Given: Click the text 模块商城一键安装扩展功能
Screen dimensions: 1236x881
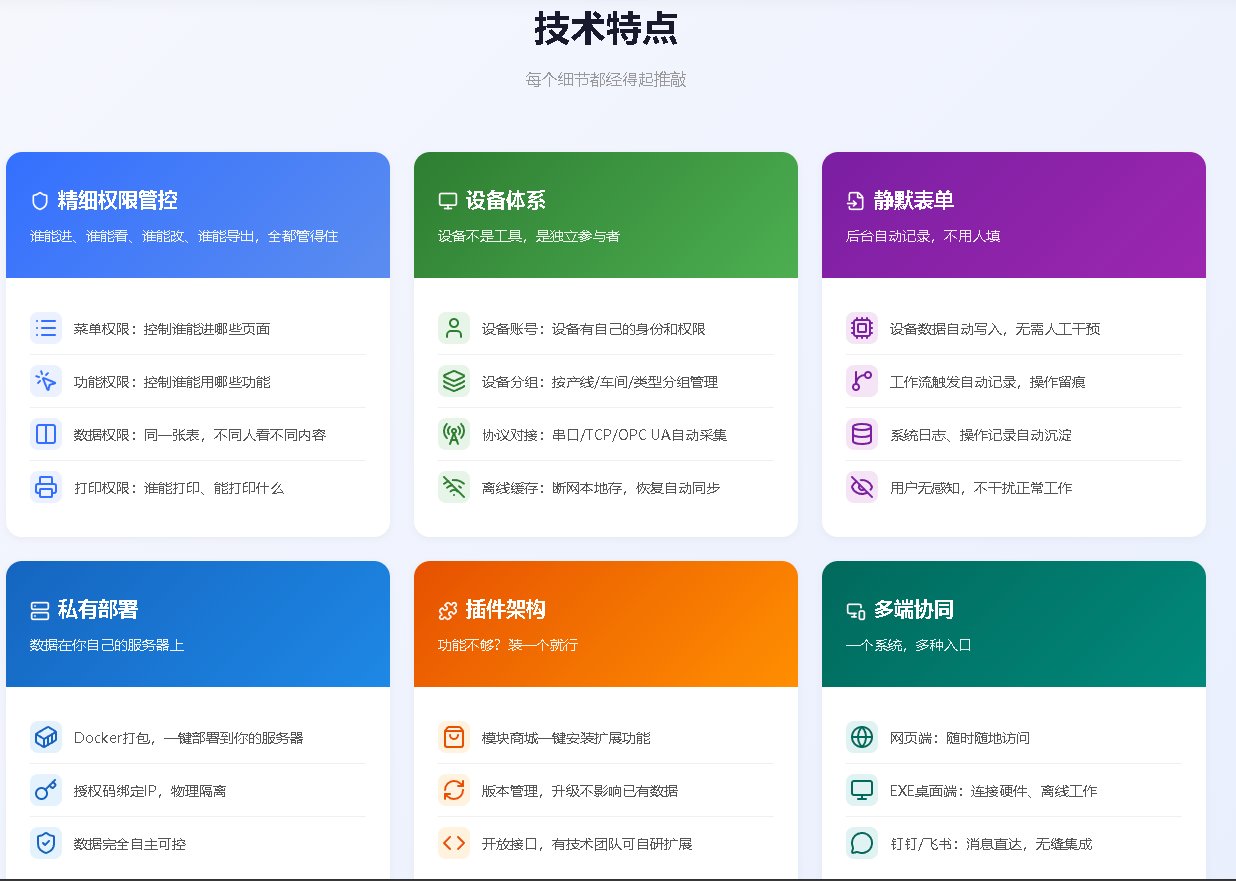Looking at the screenshot, I should click(x=566, y=738).
